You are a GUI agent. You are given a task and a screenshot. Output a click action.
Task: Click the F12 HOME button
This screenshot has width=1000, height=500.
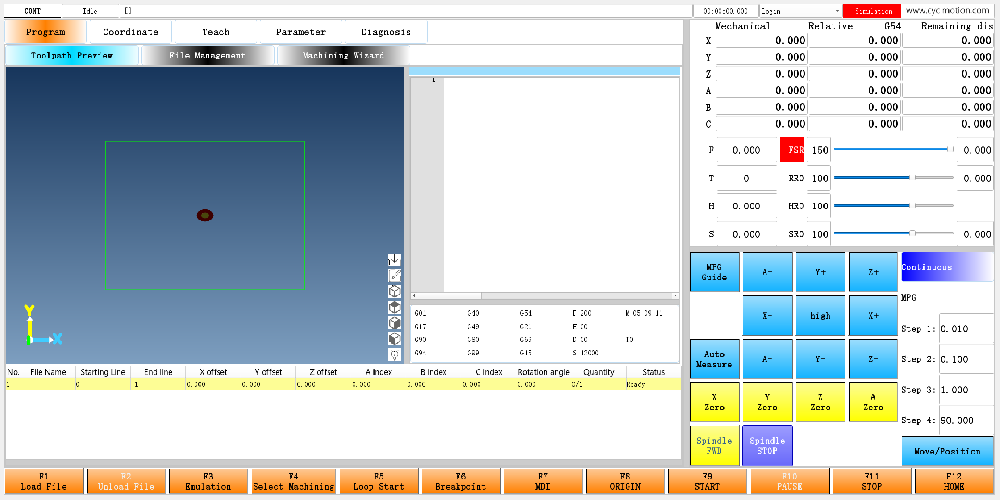tap(954, 482)
